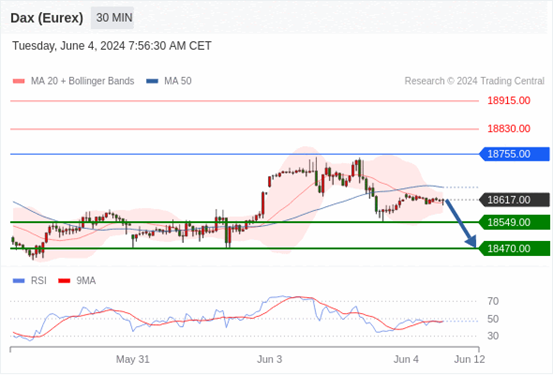Click the Research © 2024 Trading Central credit
The width and height of the screenshot is (553, 375).
point(474,81)
